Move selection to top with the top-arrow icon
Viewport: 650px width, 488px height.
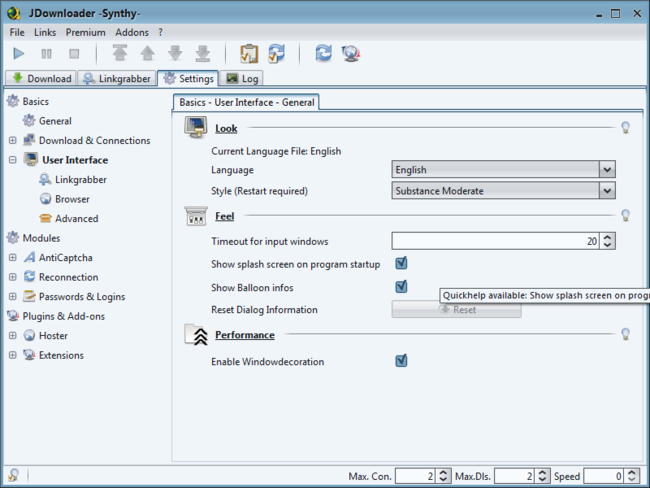click(x=120, y=53)
